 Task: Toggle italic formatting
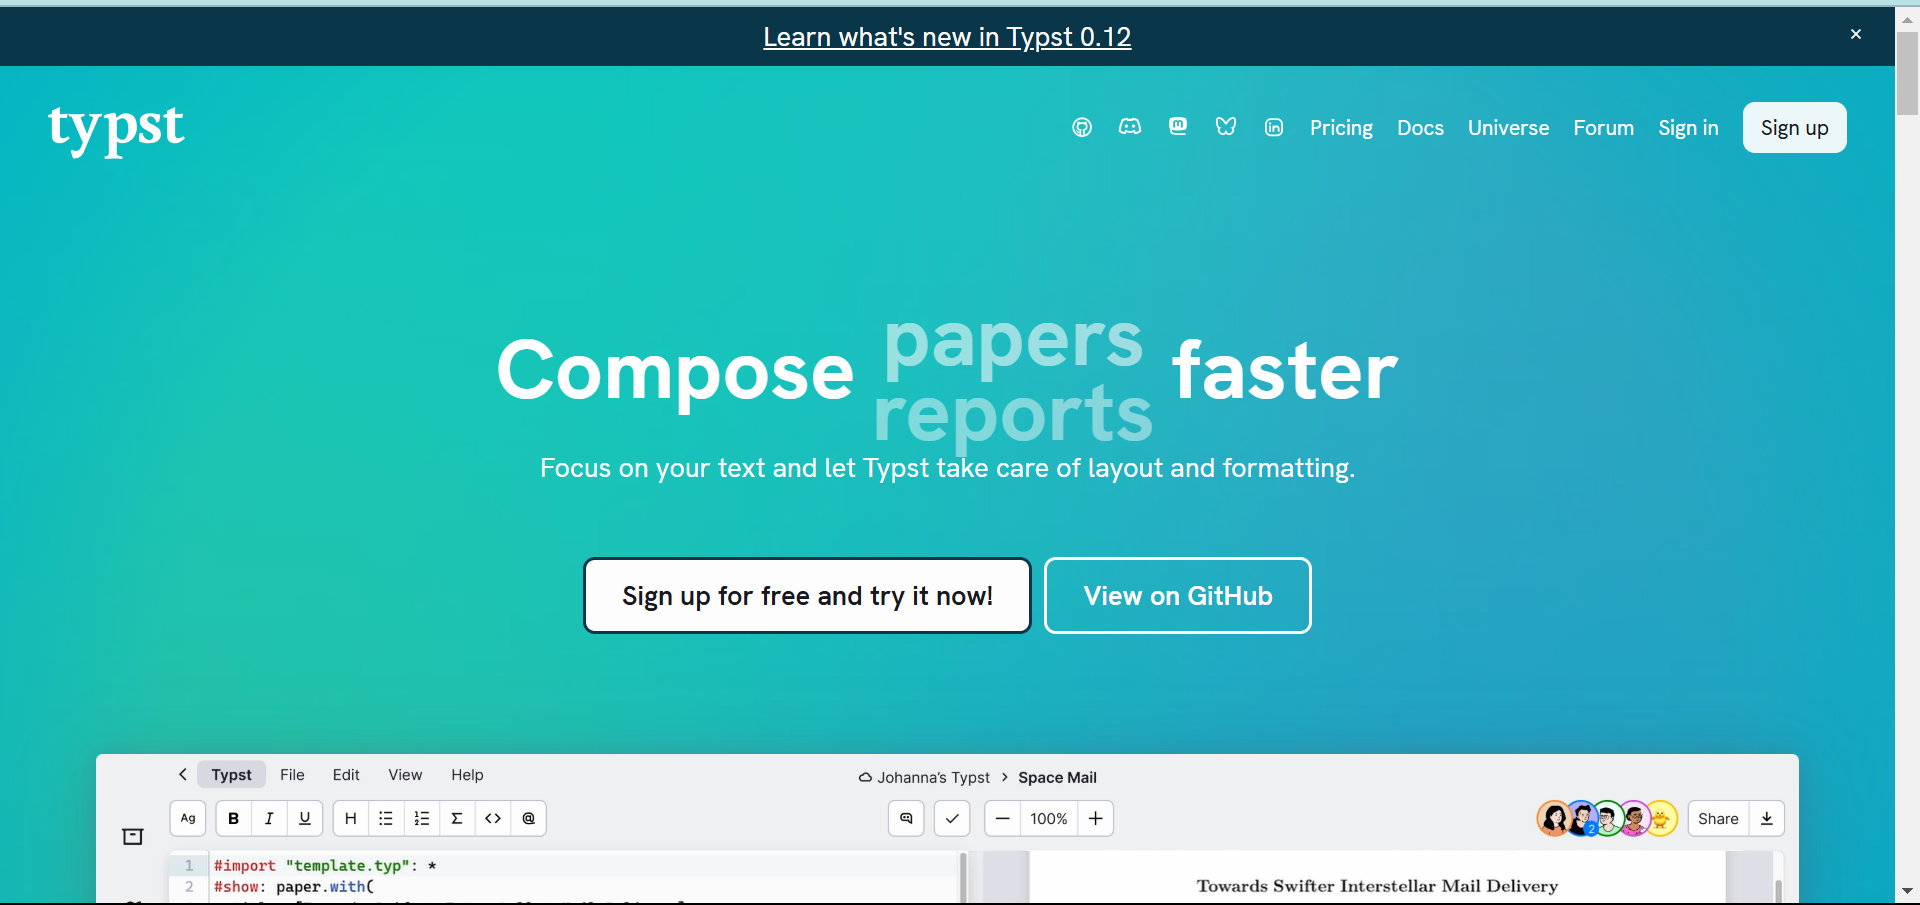(269, 818)
